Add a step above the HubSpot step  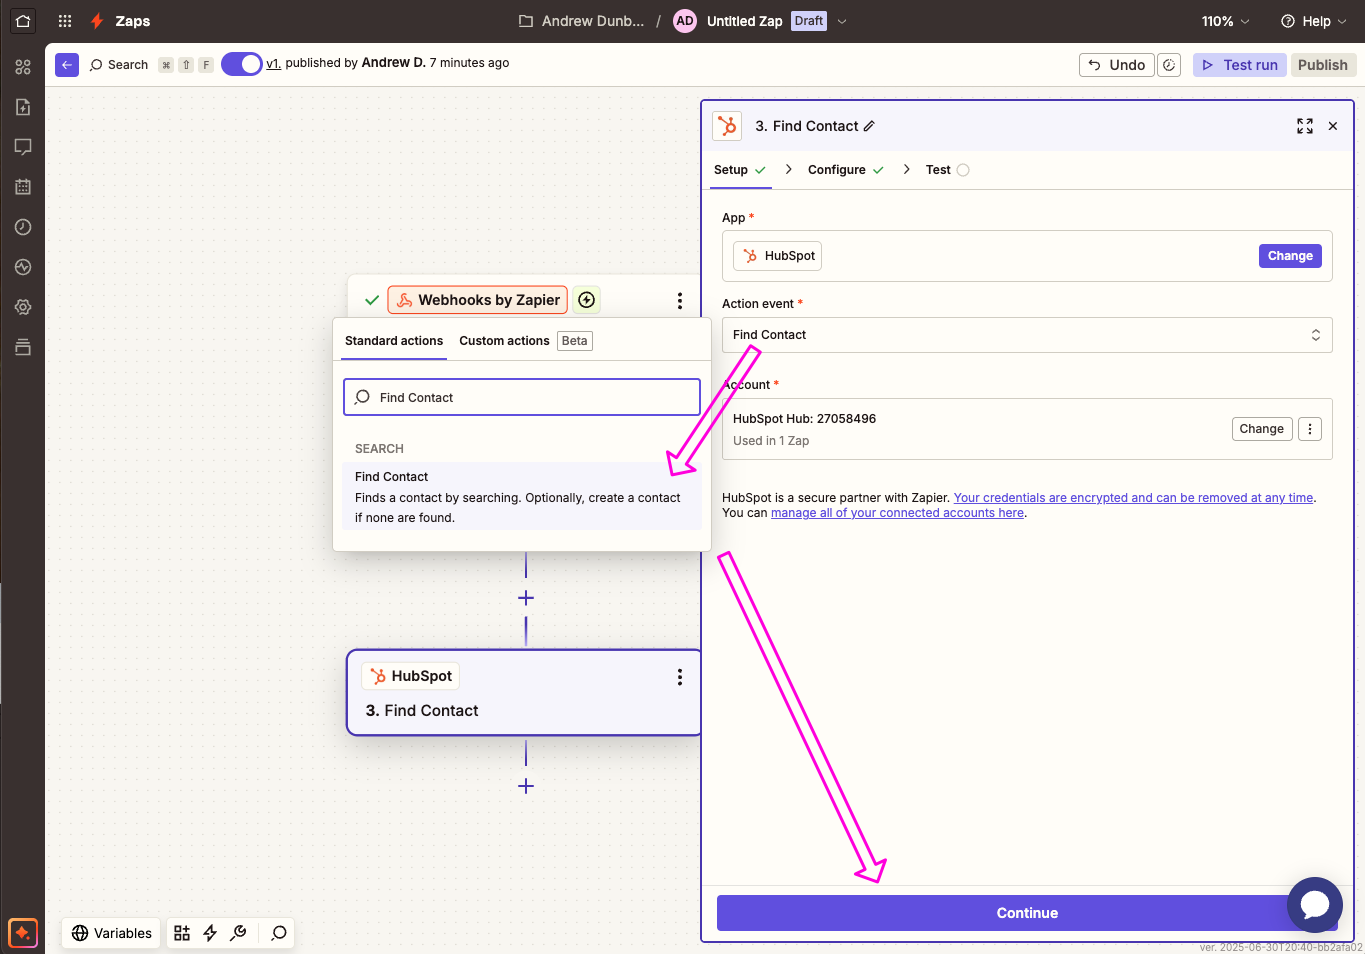(x=526, y=598)
